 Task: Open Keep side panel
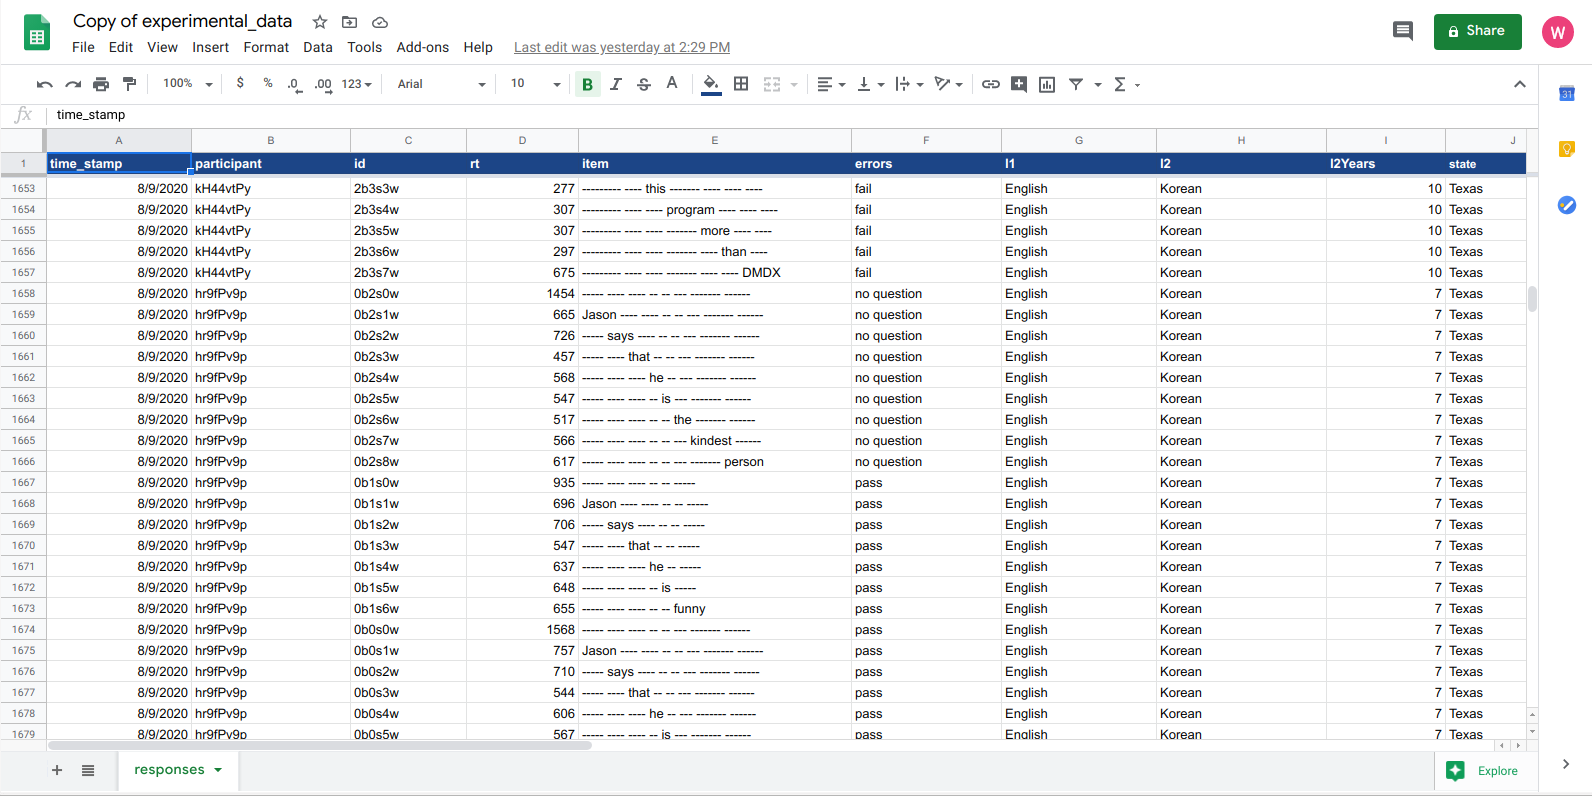click(1567, 149)
